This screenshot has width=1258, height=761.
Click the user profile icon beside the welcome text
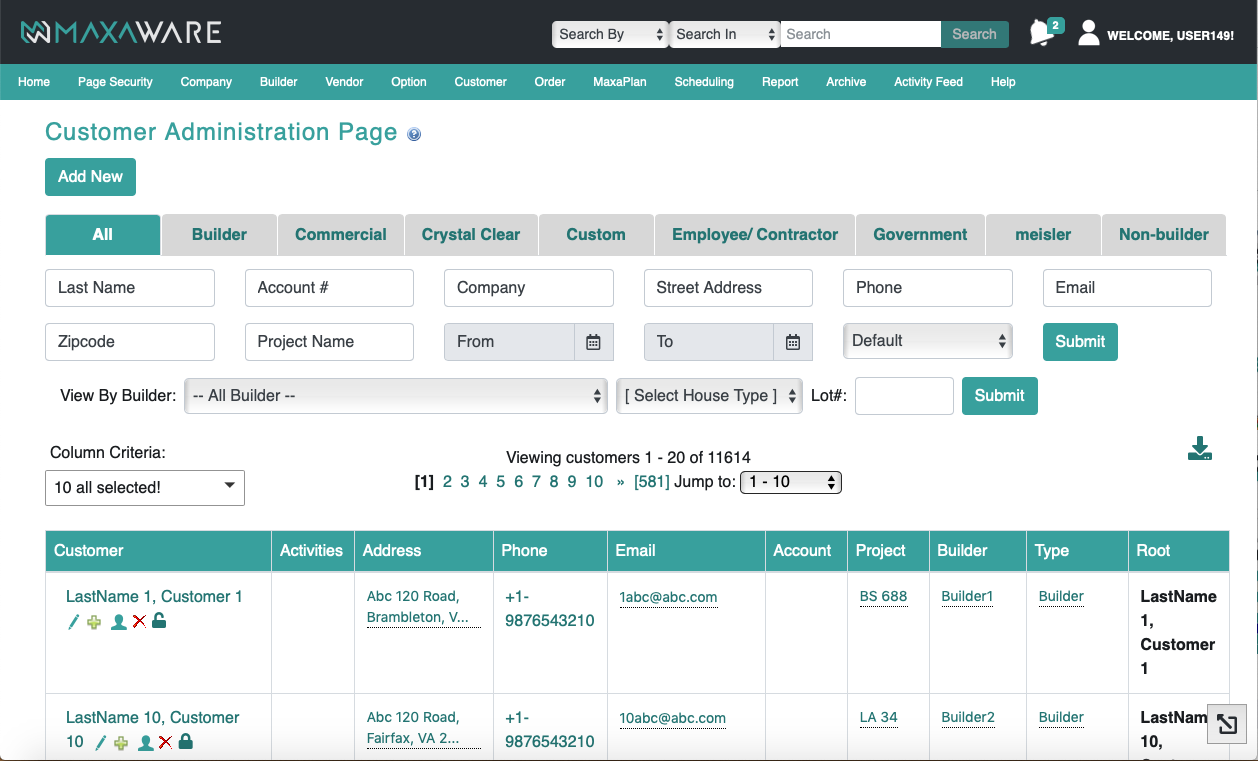1088,33
